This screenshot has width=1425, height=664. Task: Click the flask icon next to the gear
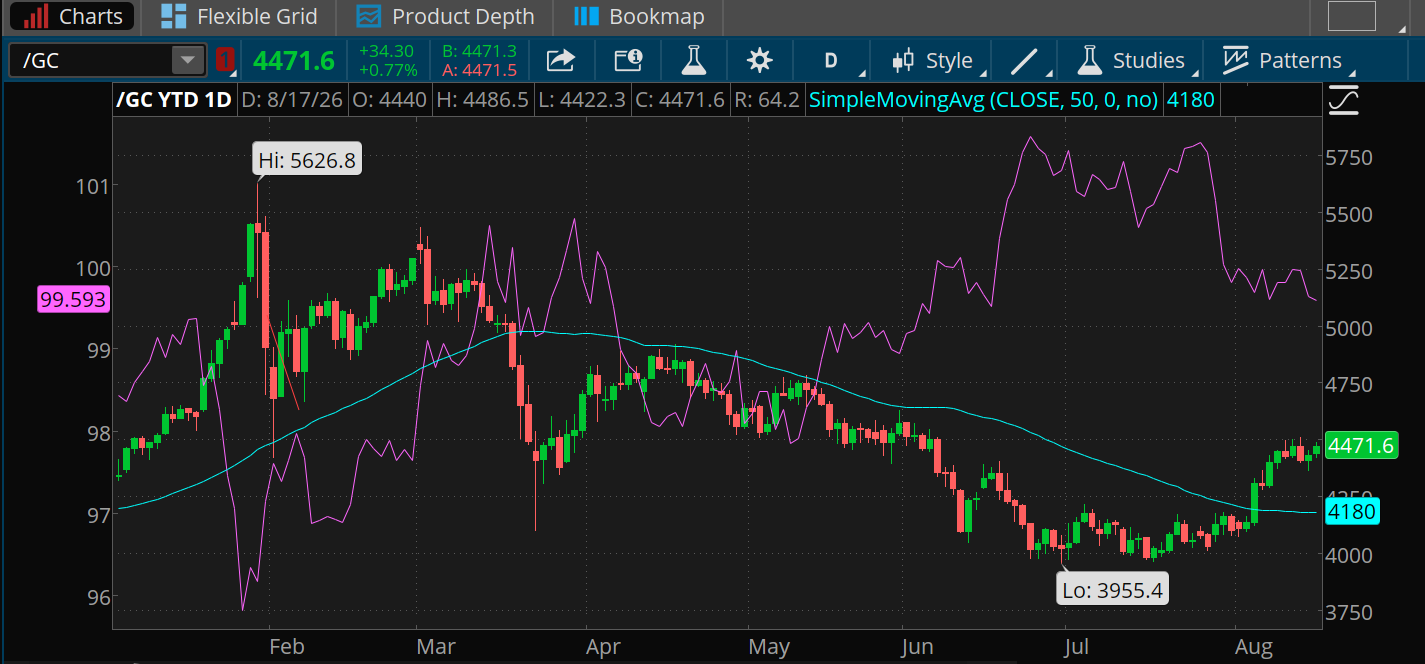693,61
